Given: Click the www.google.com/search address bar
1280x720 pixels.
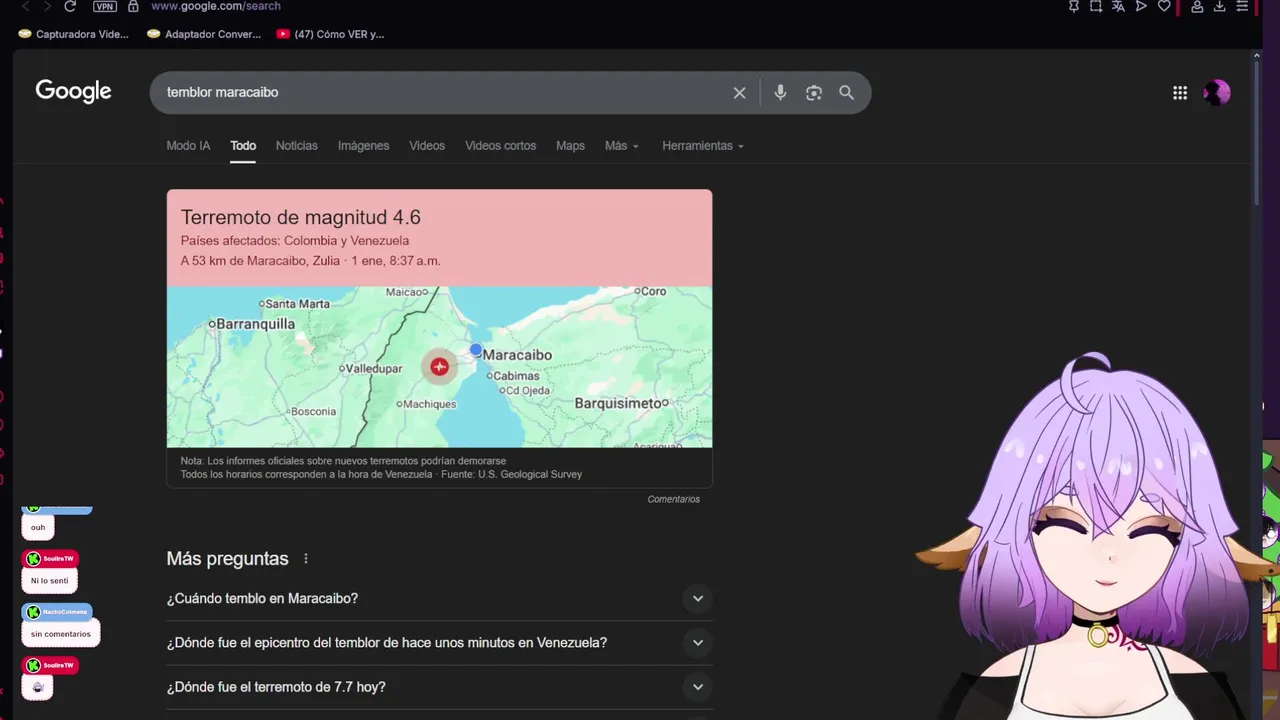Looking at the screenshot, I should pyautogui.click(x=215, y=6).
